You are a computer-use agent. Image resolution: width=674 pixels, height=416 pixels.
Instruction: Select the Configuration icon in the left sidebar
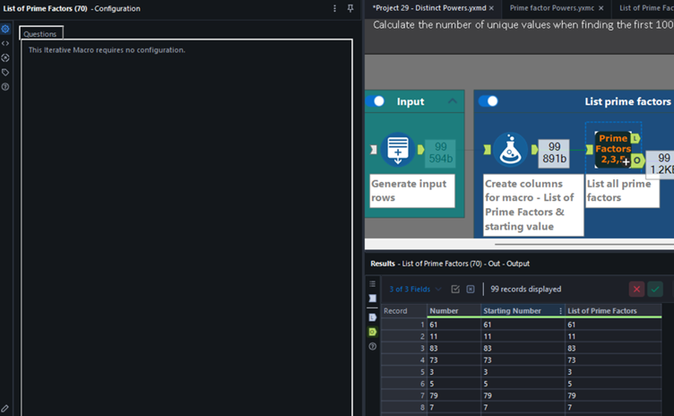pyautogui.click(x=5, y=29)
